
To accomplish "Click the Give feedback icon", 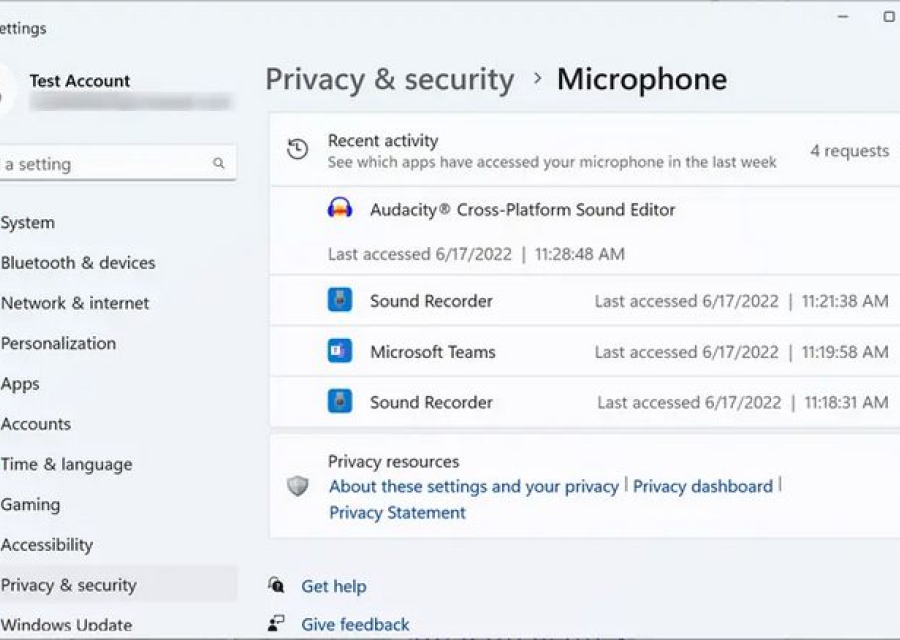I will [x=275, y=623].
